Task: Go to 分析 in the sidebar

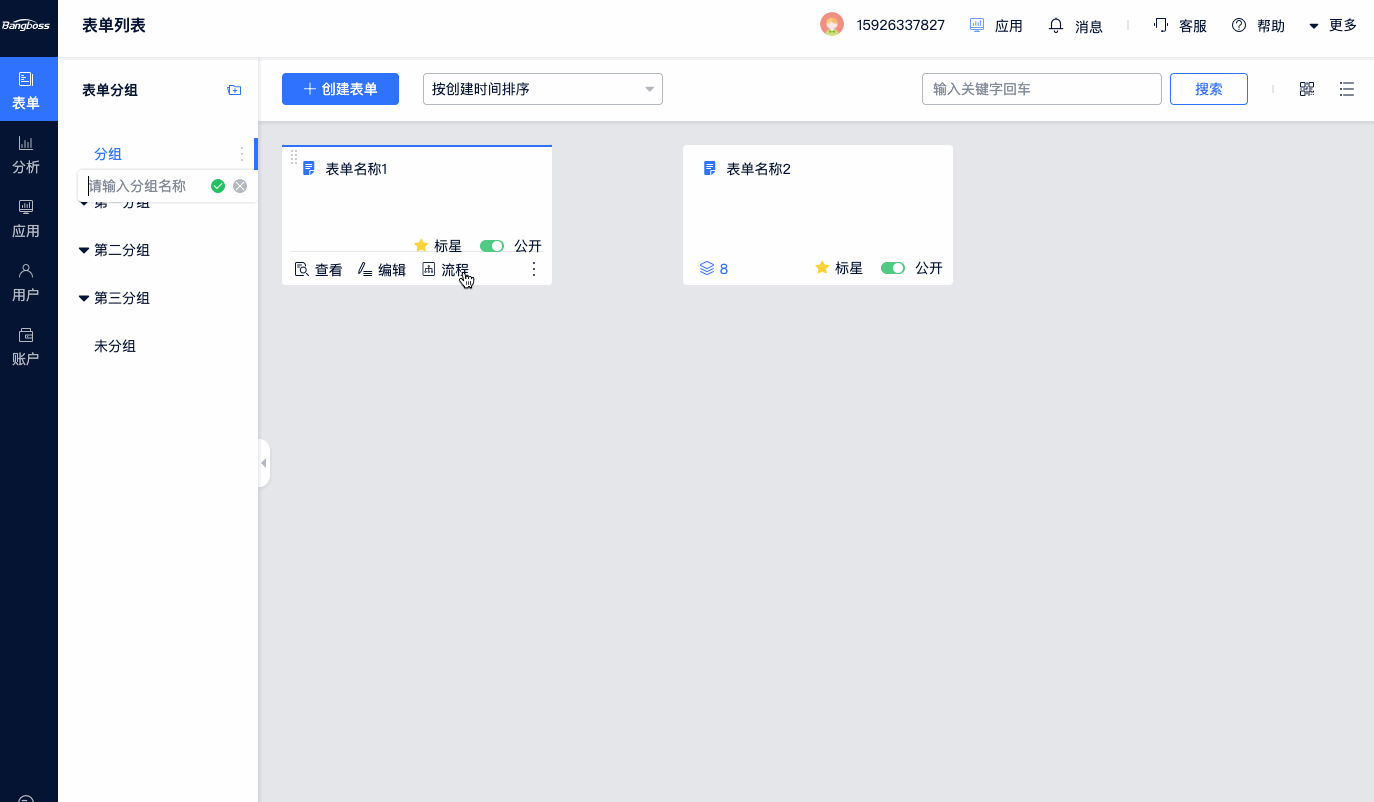Action: (x=27, y=155)
